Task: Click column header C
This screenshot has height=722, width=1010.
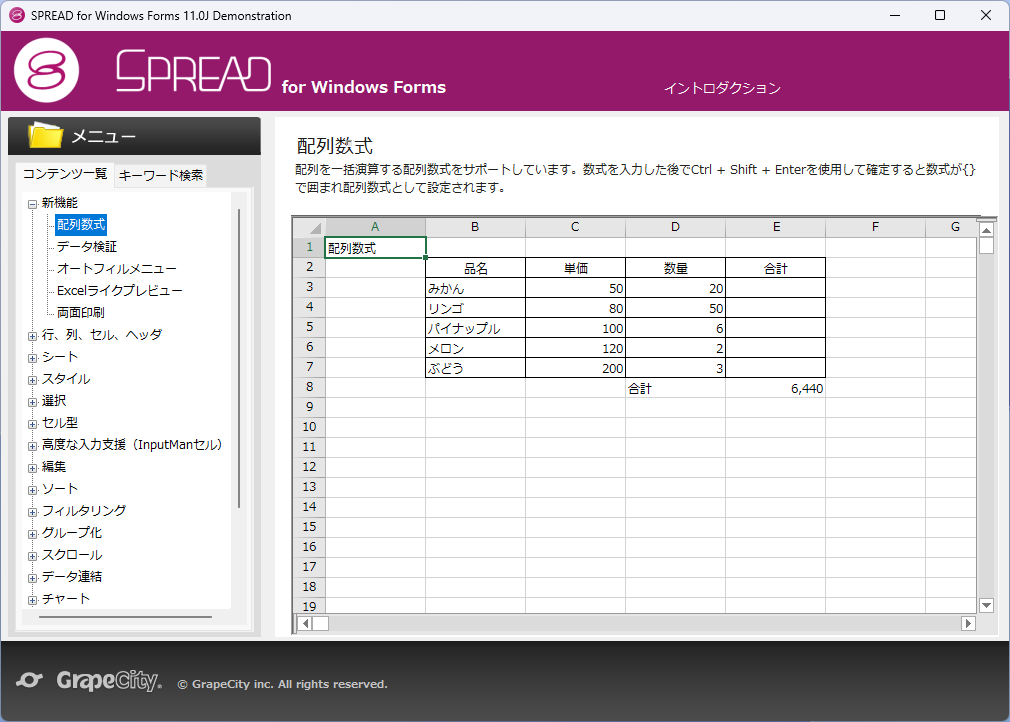Action: point(575,227)
